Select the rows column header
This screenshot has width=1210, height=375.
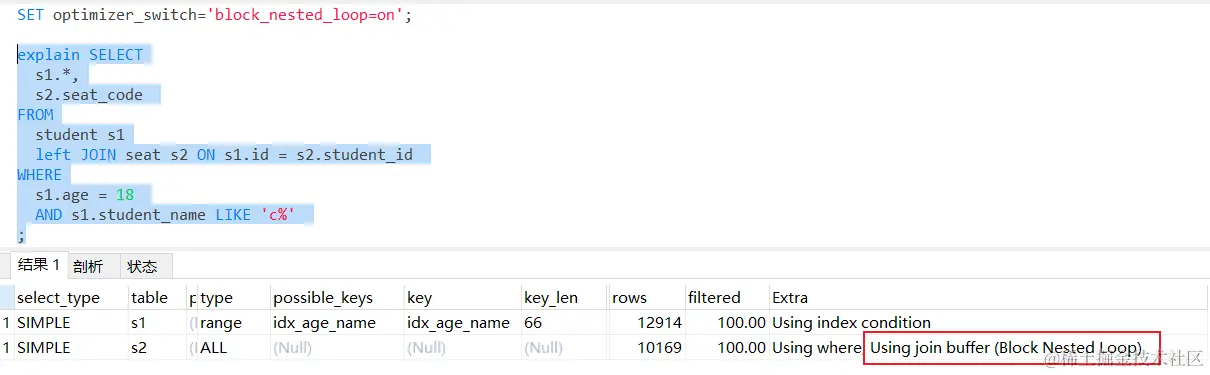[630, 297]
